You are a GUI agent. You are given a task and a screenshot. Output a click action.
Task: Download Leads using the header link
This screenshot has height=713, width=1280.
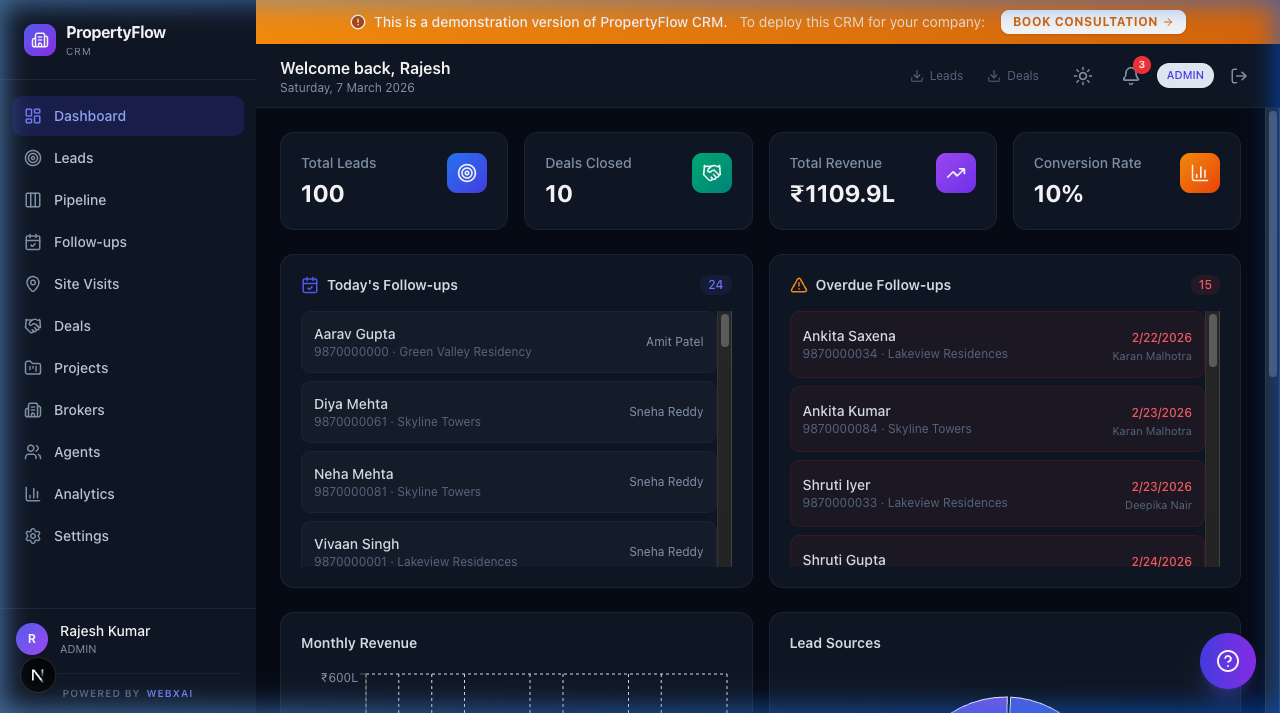coord(936,75)
